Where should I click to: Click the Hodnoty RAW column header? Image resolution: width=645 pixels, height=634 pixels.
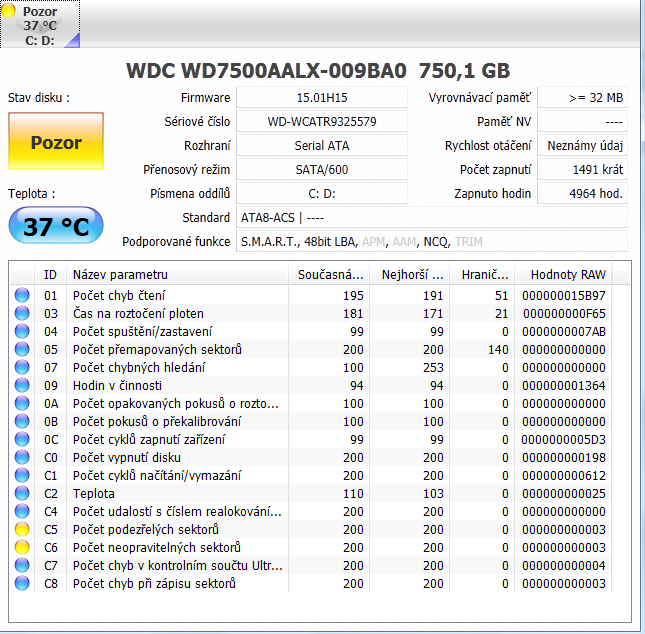tap(563, 274)
